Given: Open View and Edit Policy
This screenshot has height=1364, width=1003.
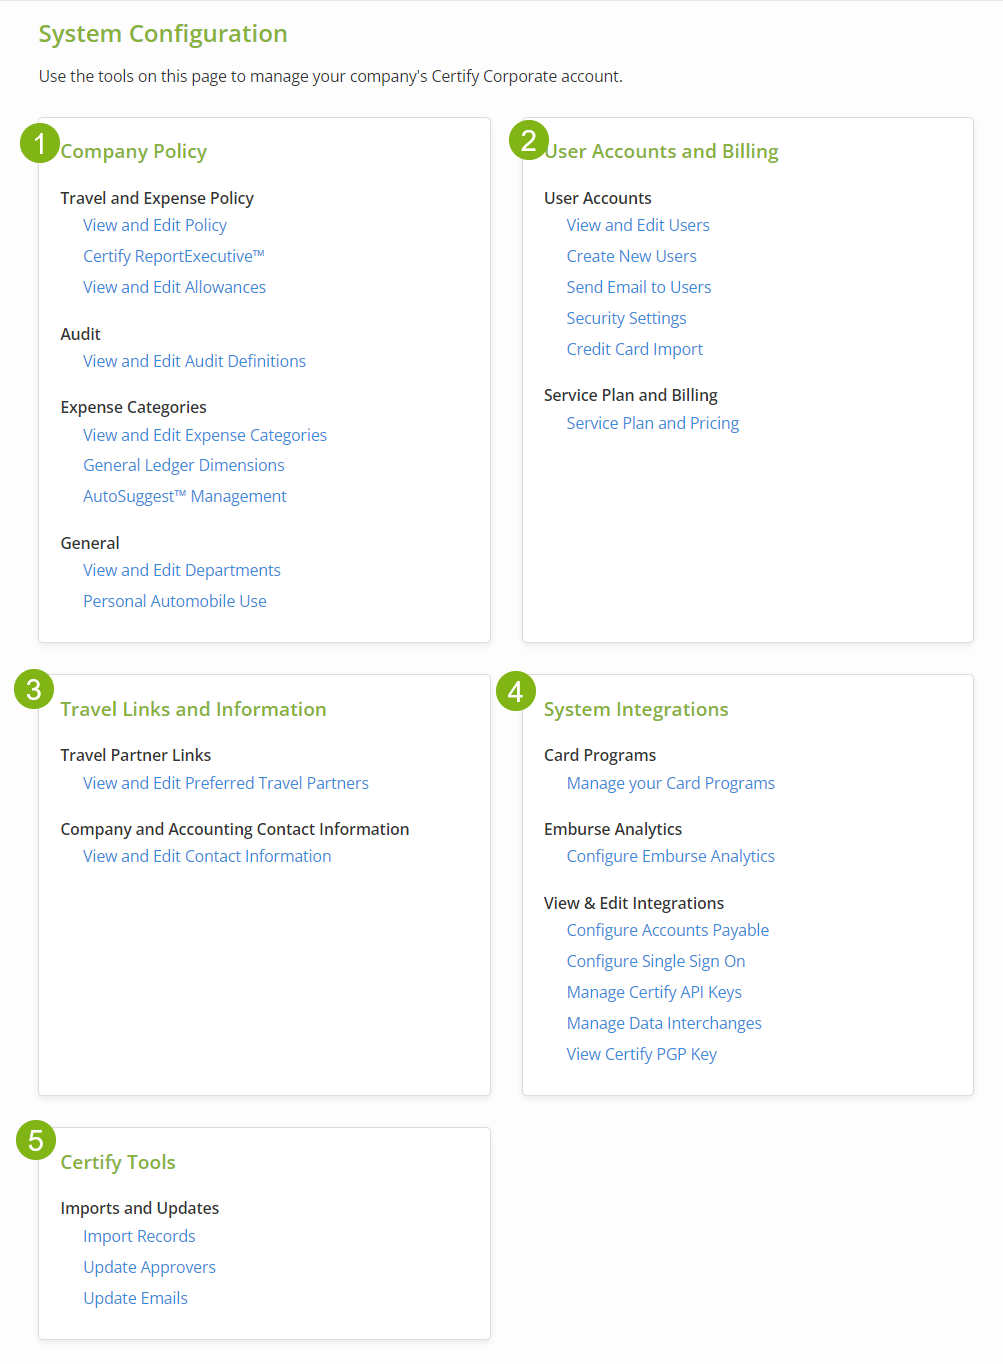Looking at the screenshot, I should click(x=155, y=225).
